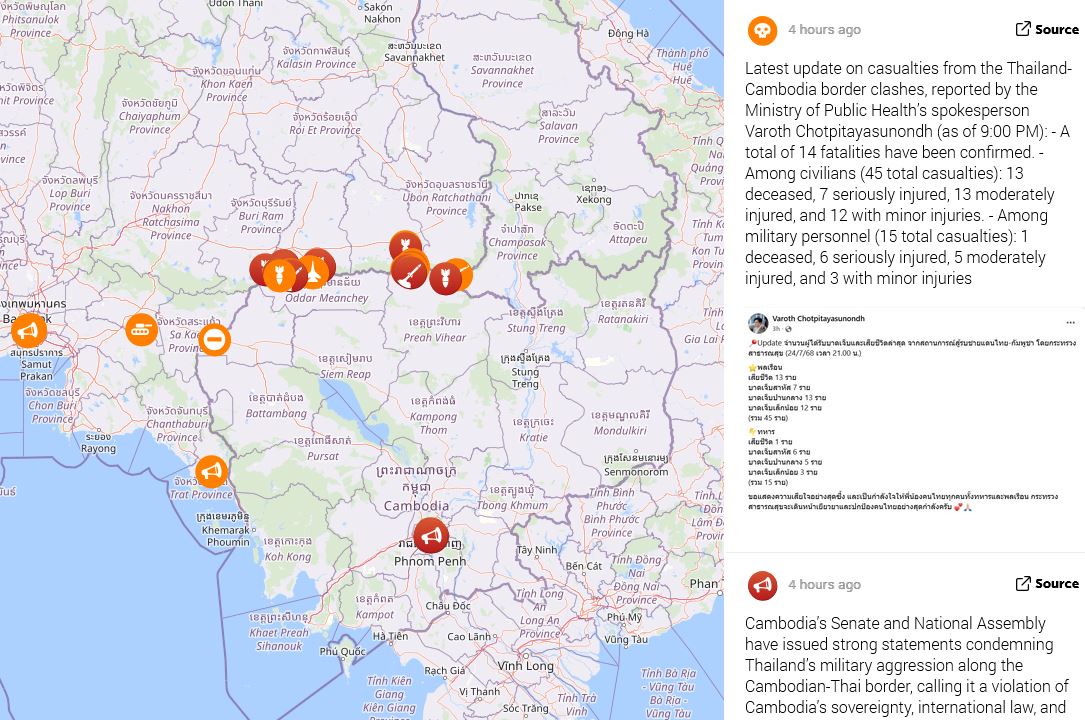1085x720 pixels.
Task: Click Varoth Chotpitayasunondh's profile avatar
Action: pyautogui.click(x=758, y=323)
